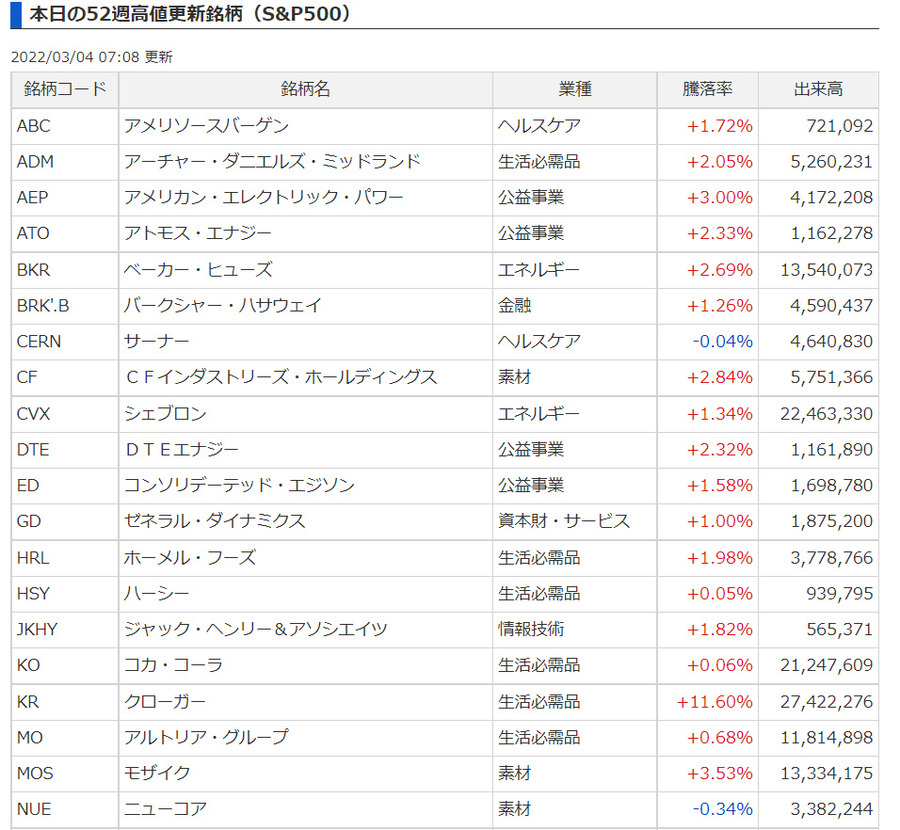The image size is (900, 830).
Task: Click the 2022/03/04 07:08 更新 timestamp
Action: coord(92,57)
